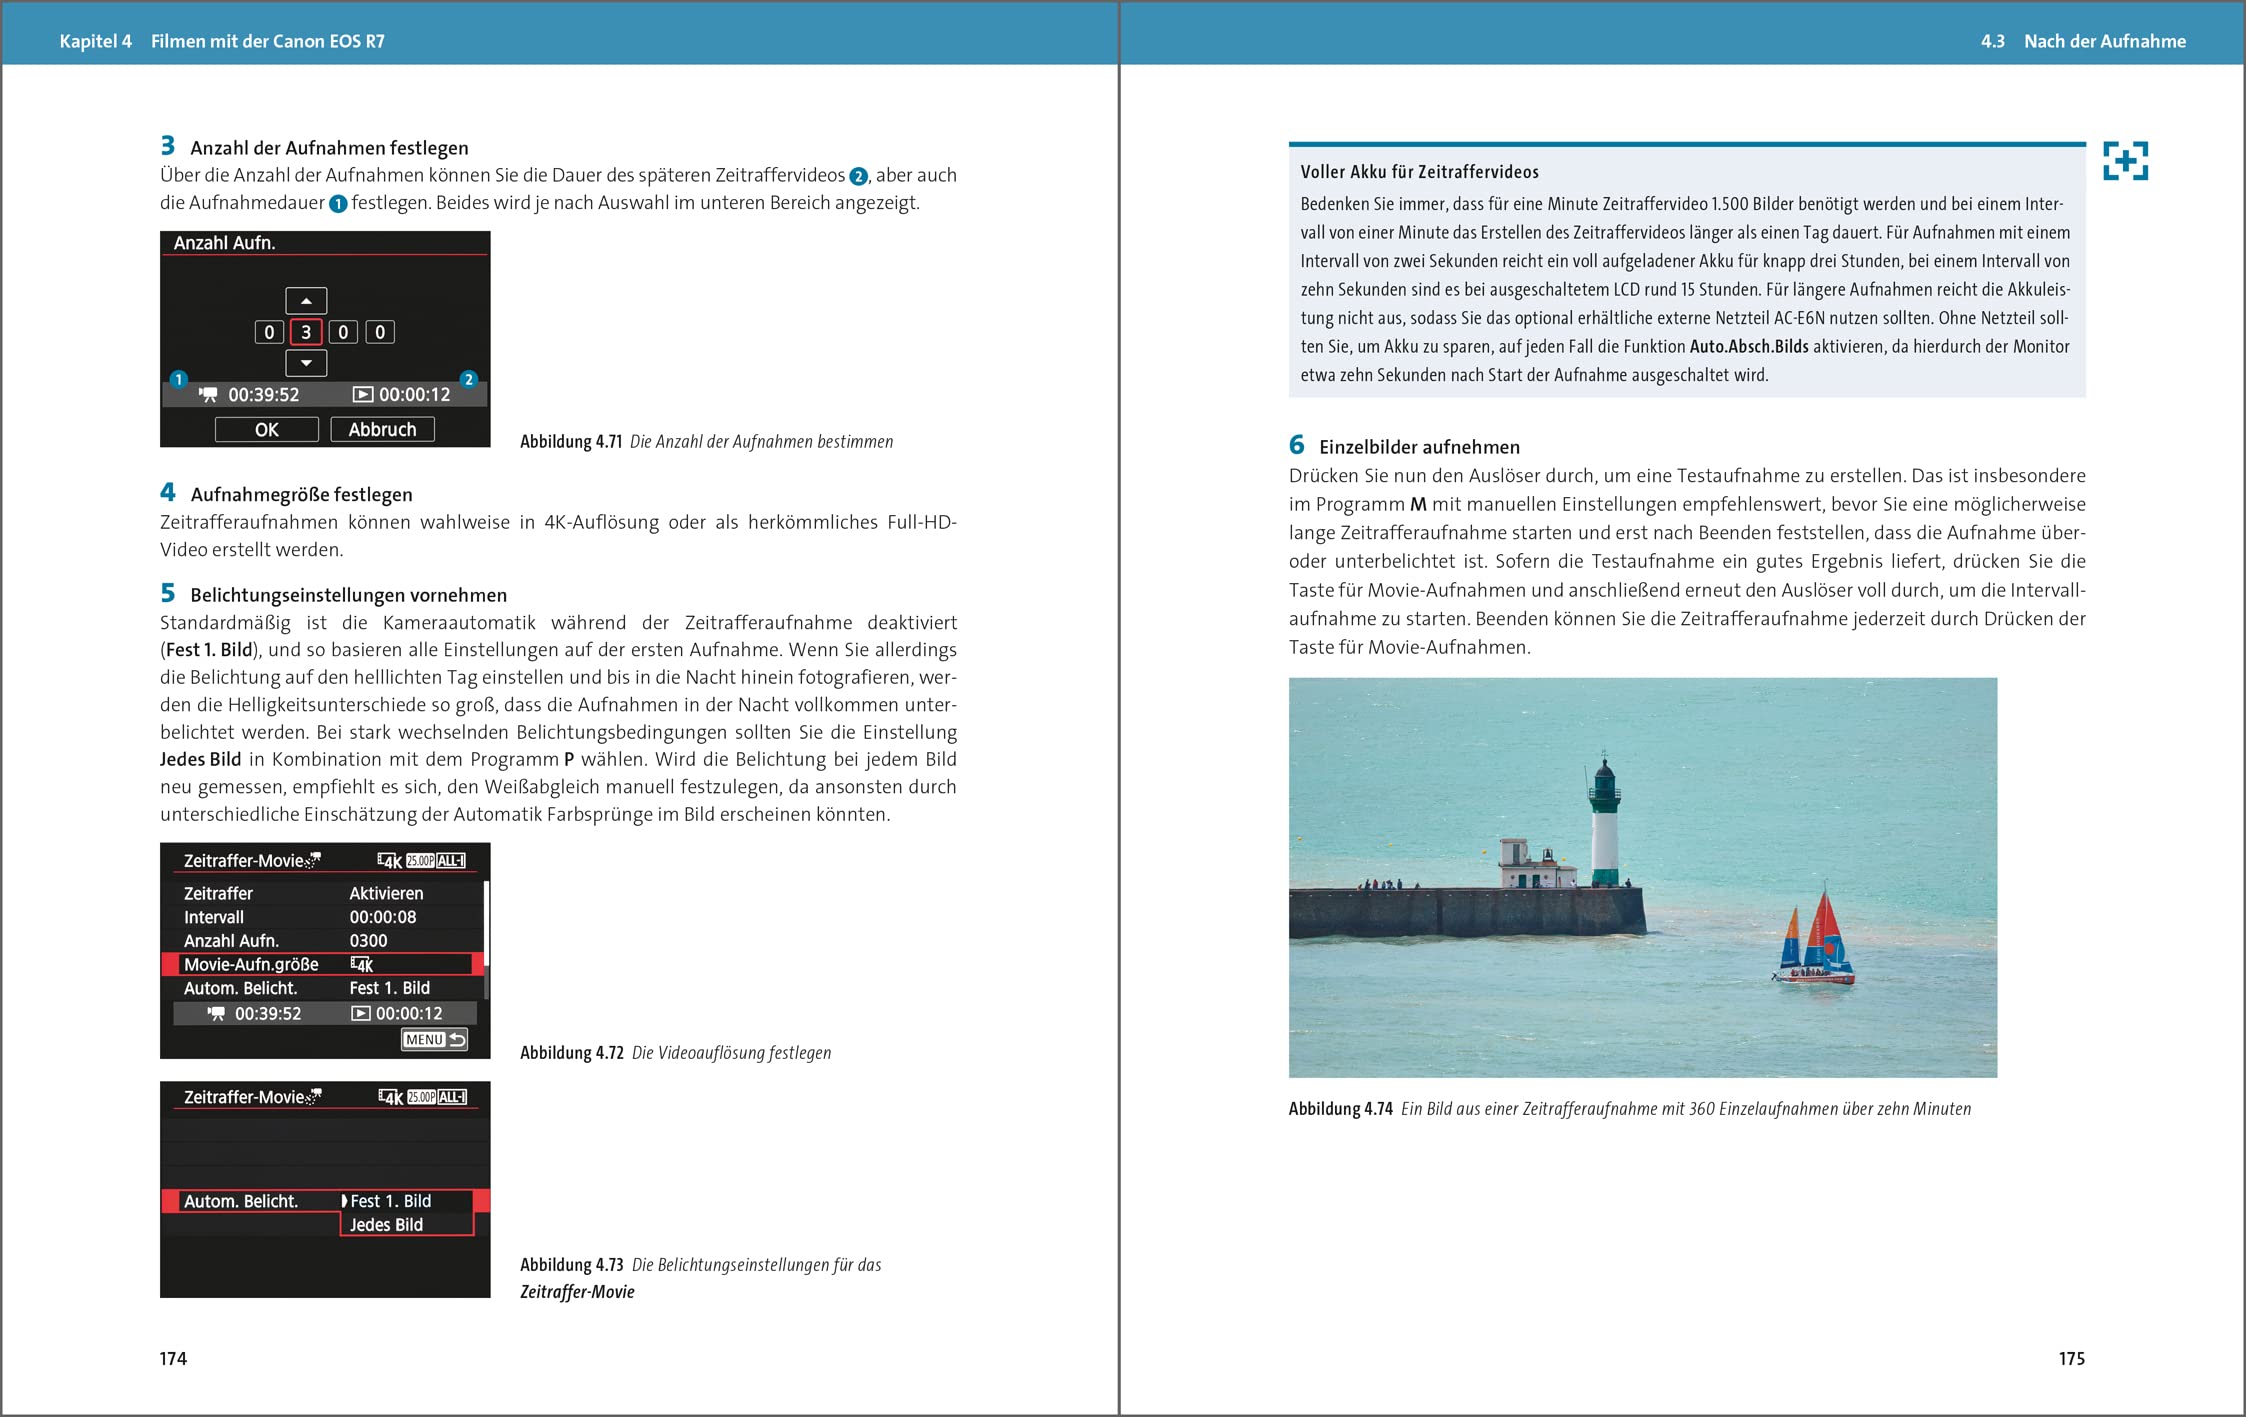Click the heading 'Anzahl der Aufnahmen festlegen'
2246x1417 pixels.
329,148
